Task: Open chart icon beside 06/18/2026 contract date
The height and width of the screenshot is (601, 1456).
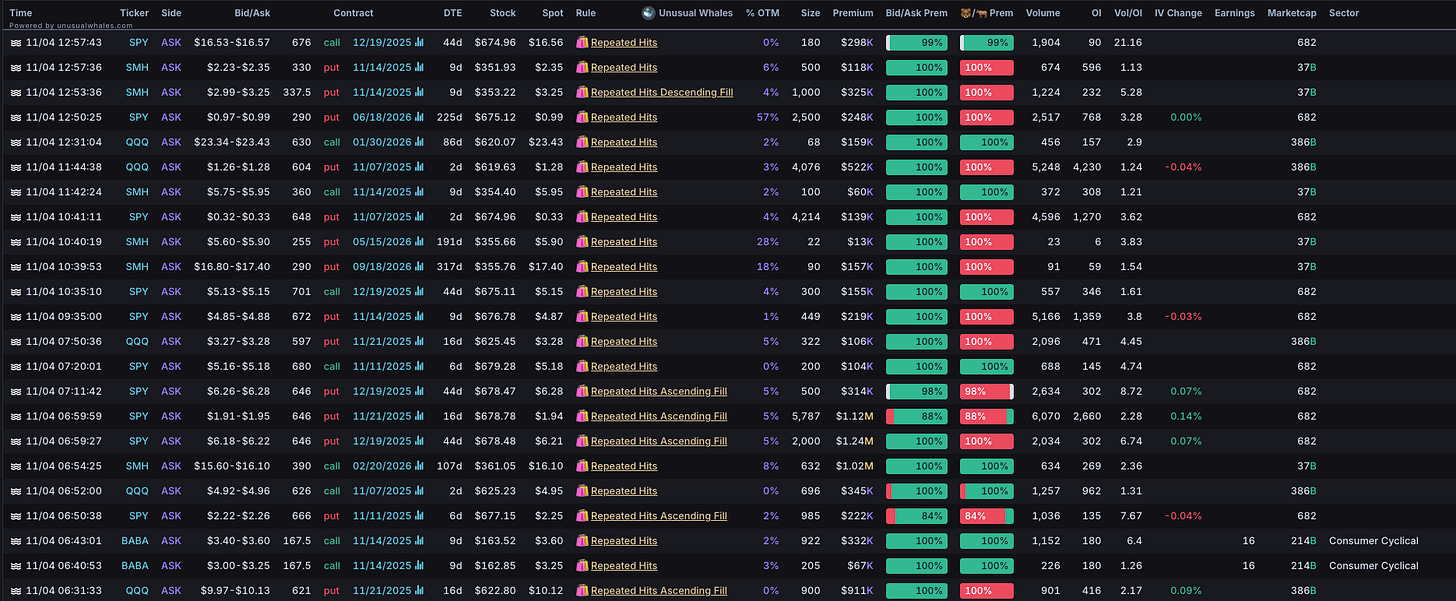Action: [419, 118]
